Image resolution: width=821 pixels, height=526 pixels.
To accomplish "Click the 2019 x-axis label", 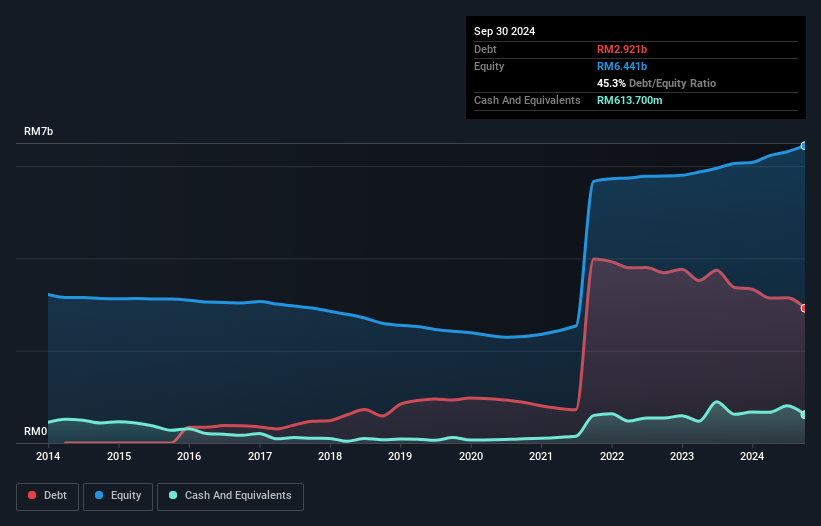I will pos(400,456).
